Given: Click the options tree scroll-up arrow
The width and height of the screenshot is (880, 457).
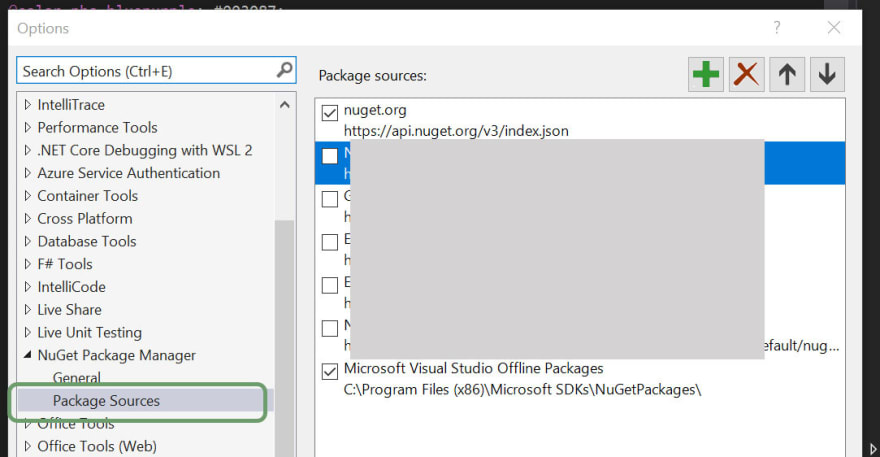Looking at the screenshot, I should [285, 105].
